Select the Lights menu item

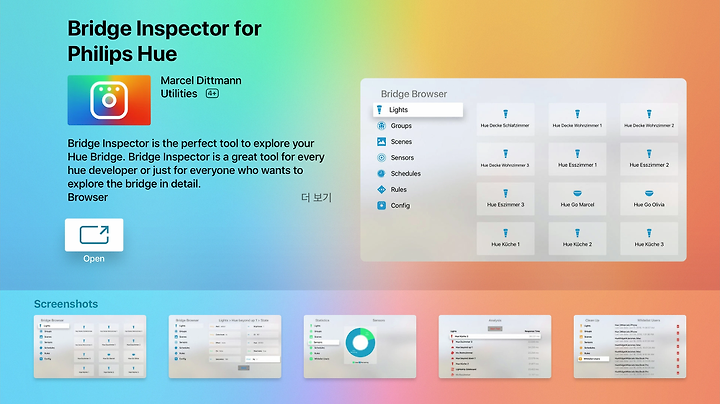pos(418,110)
